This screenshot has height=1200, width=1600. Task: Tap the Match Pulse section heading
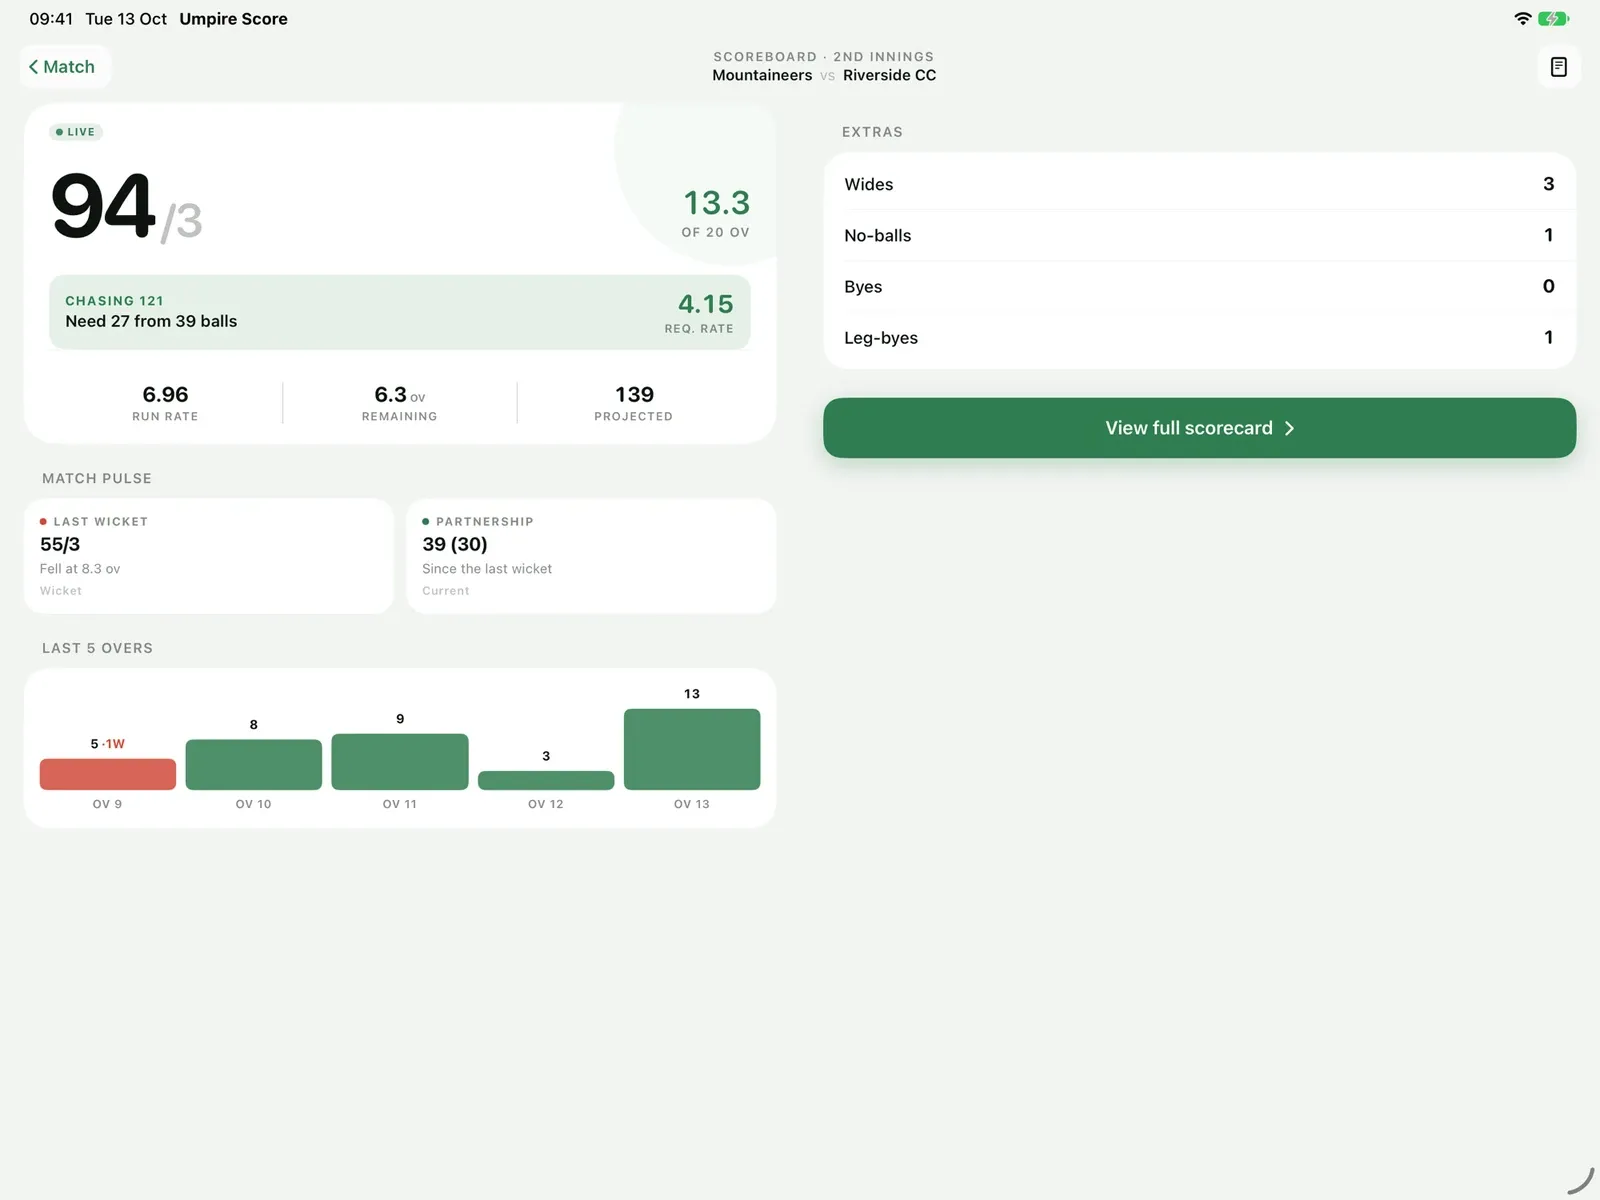(97, 479)
